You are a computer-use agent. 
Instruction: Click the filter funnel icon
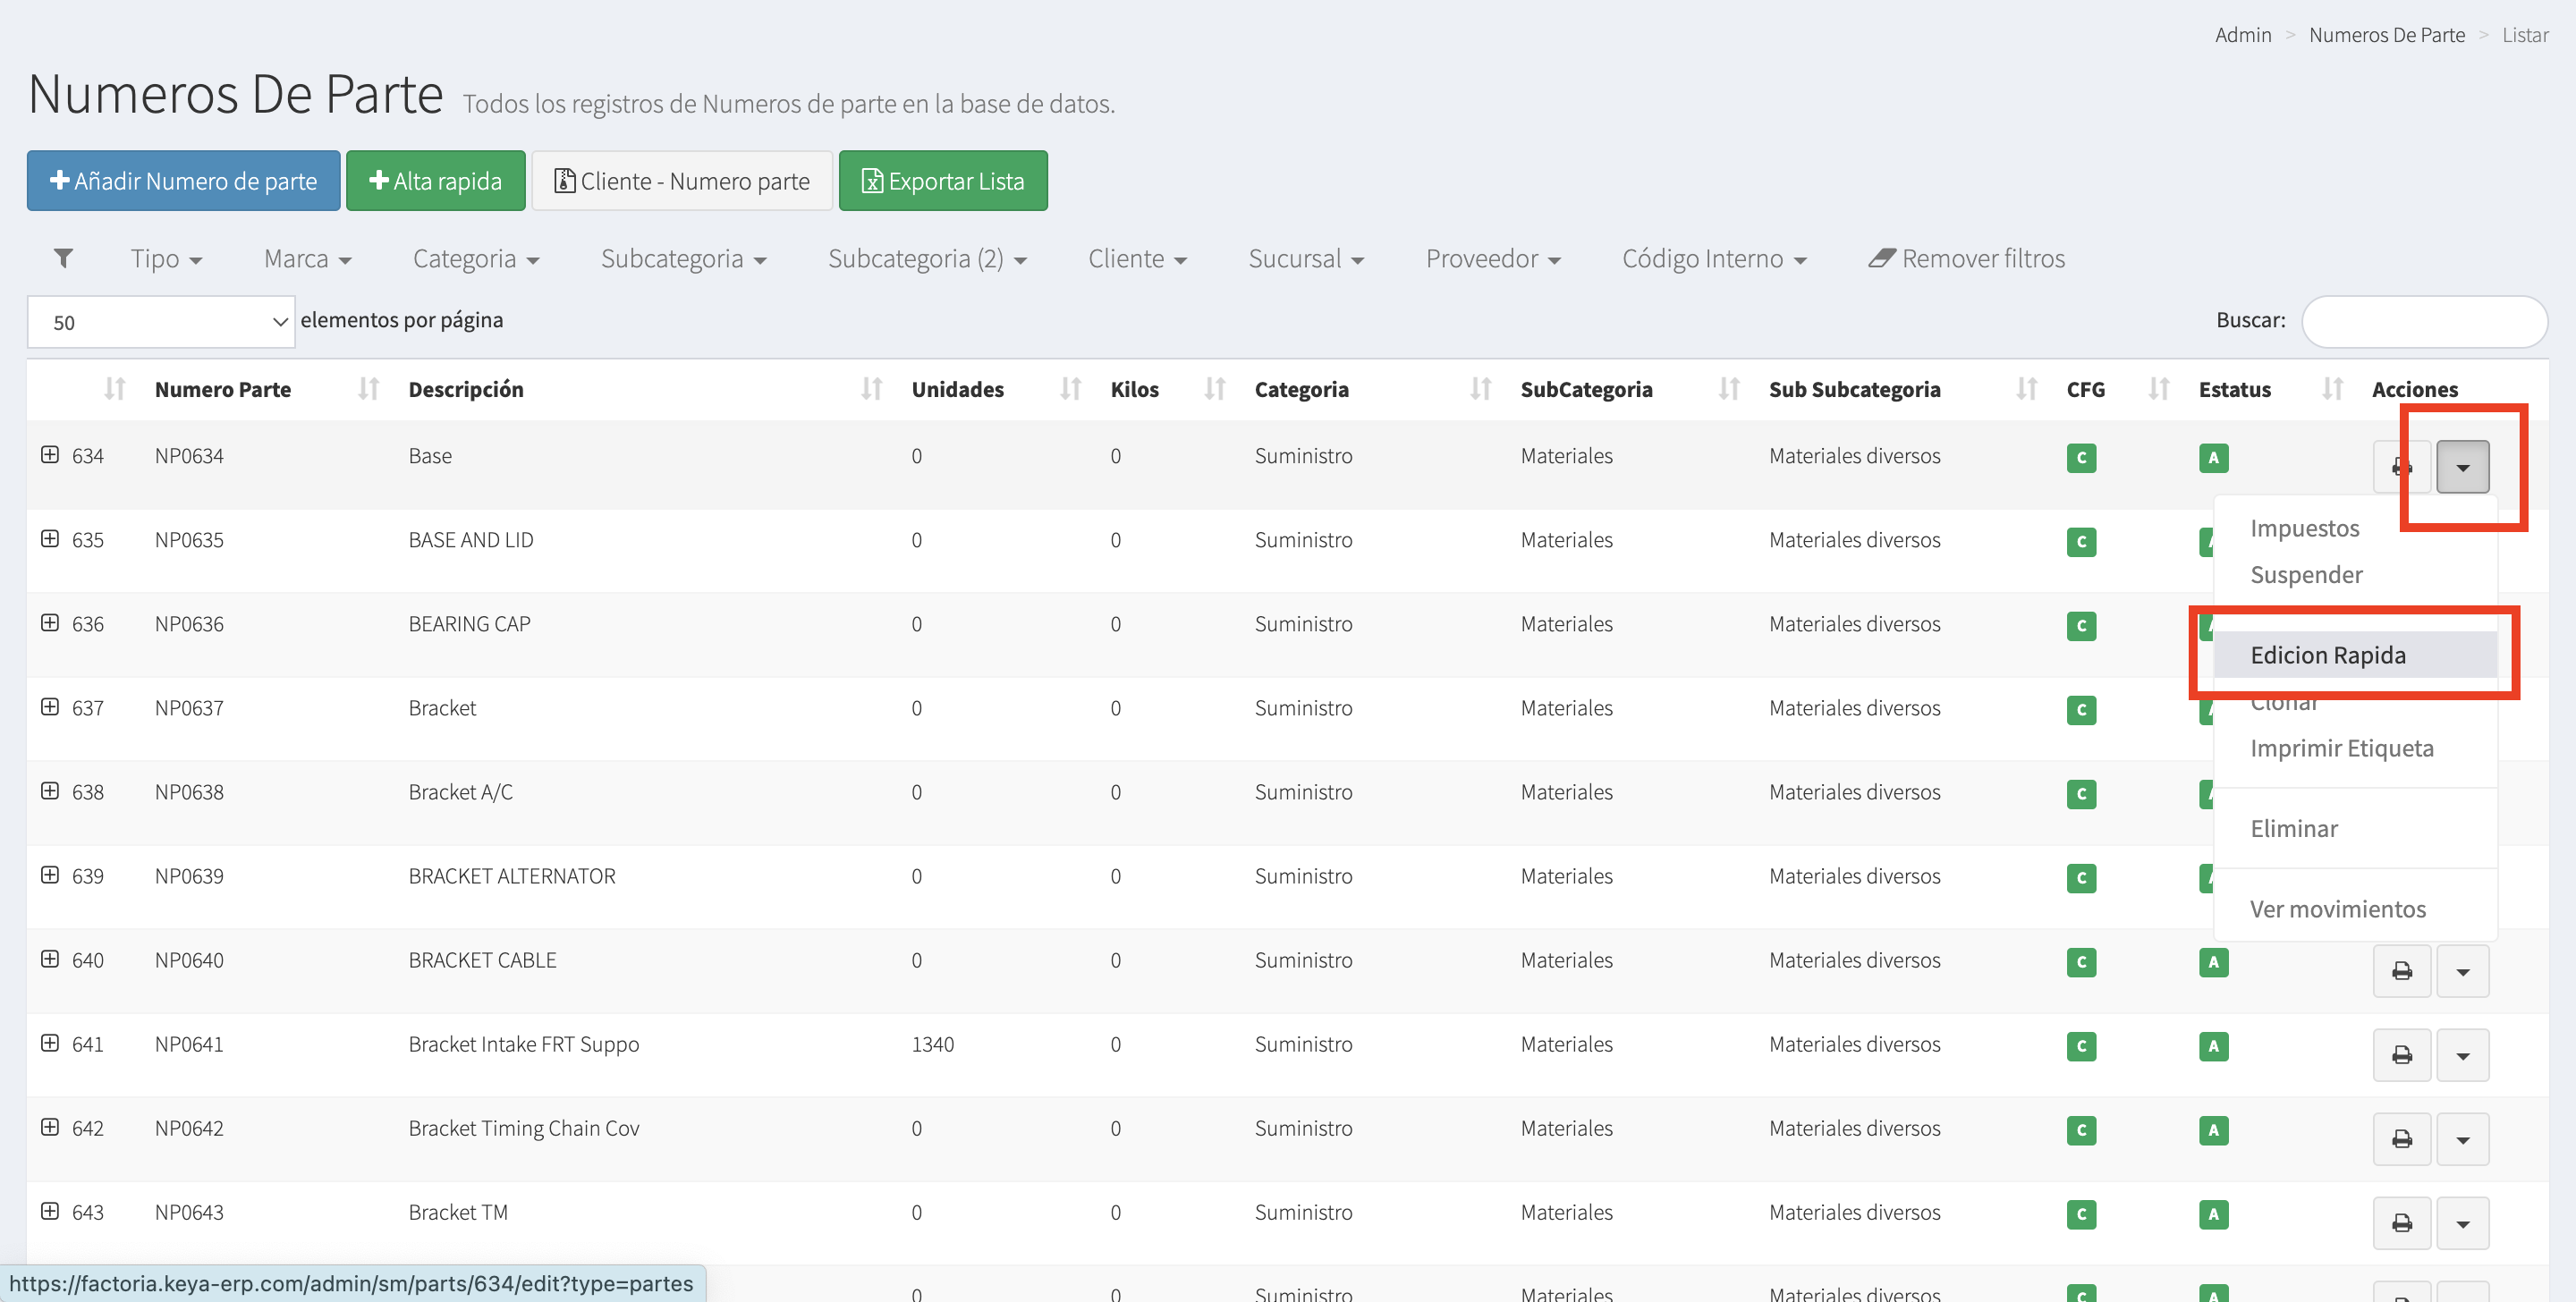pyautogui.click(x=63, y=258)
